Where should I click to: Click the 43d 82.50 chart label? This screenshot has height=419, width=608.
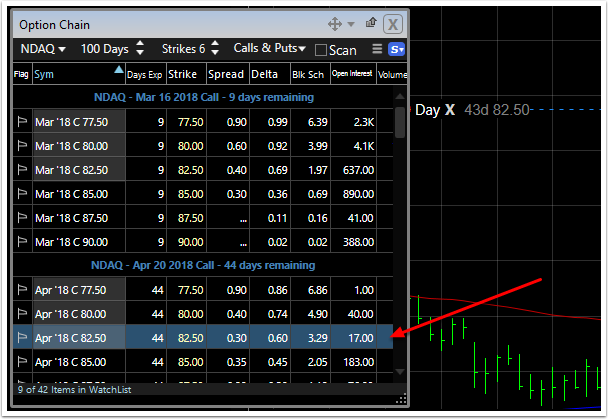coord(497,110)
